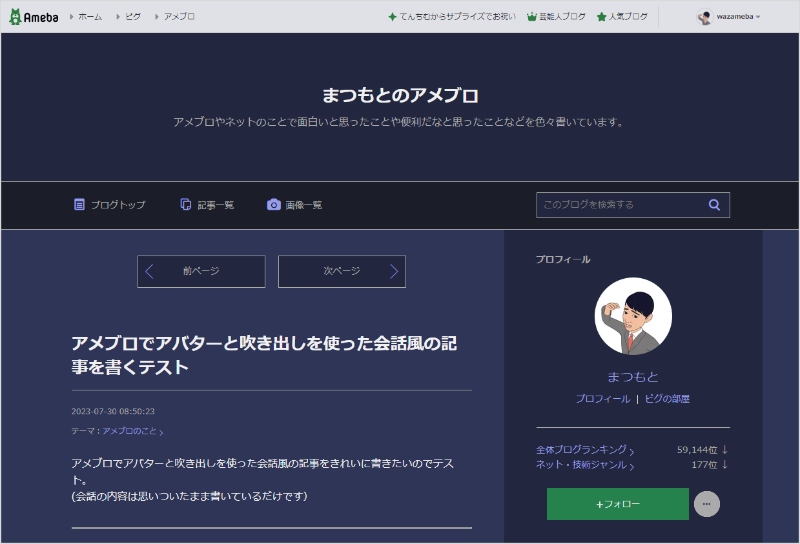Go to 前ページ

(201, 271)
